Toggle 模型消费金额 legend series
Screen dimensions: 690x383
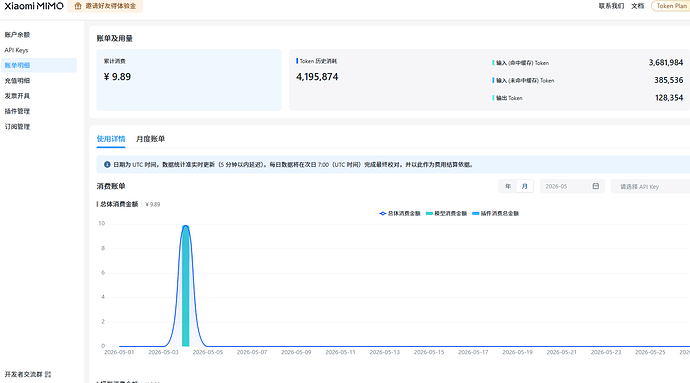tap(446, 214)
